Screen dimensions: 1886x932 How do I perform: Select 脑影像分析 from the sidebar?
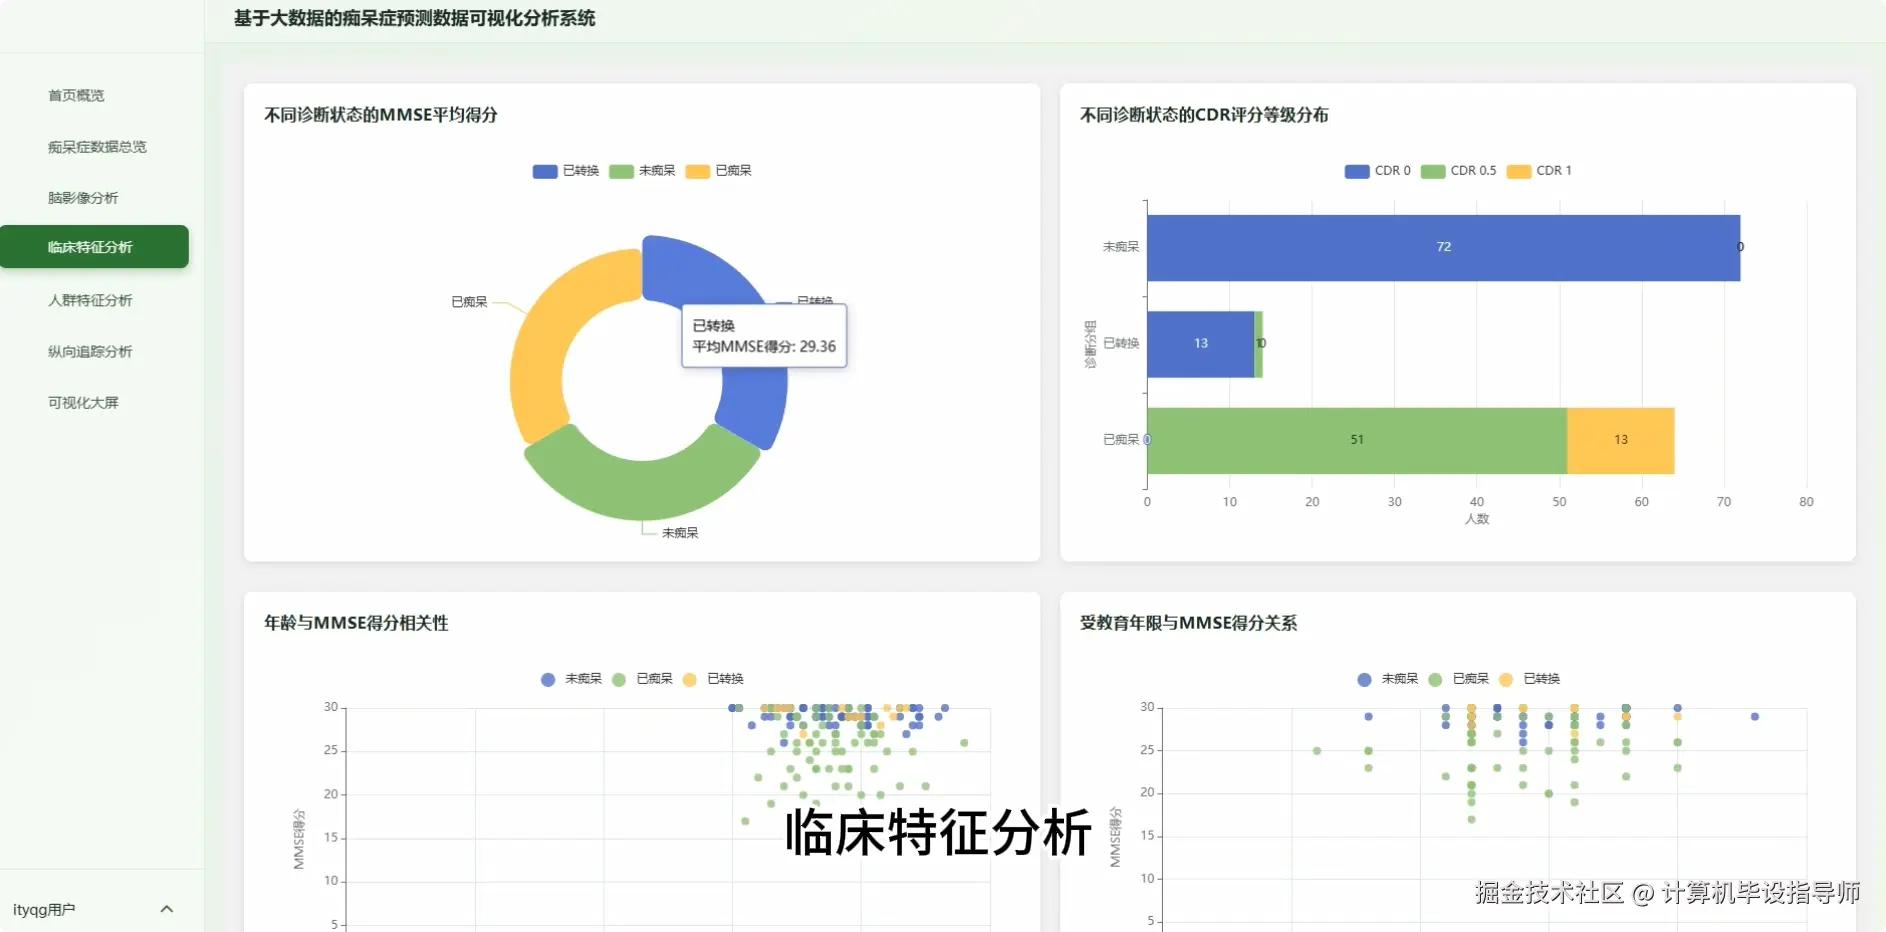point(83,197)
